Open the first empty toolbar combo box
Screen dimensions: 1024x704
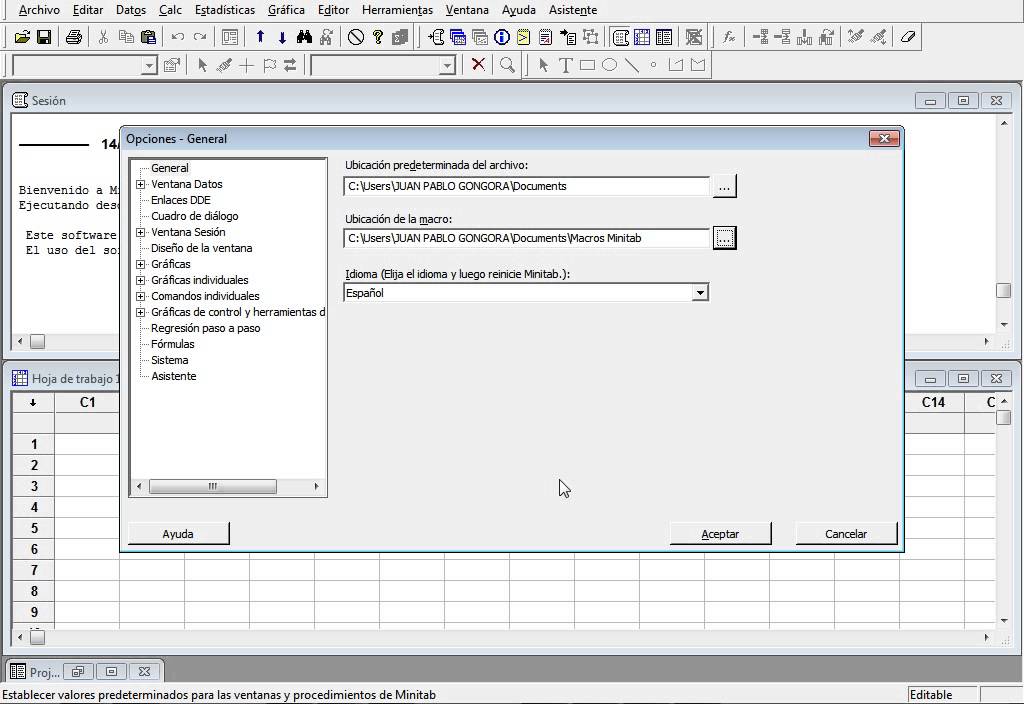(150, 65)
